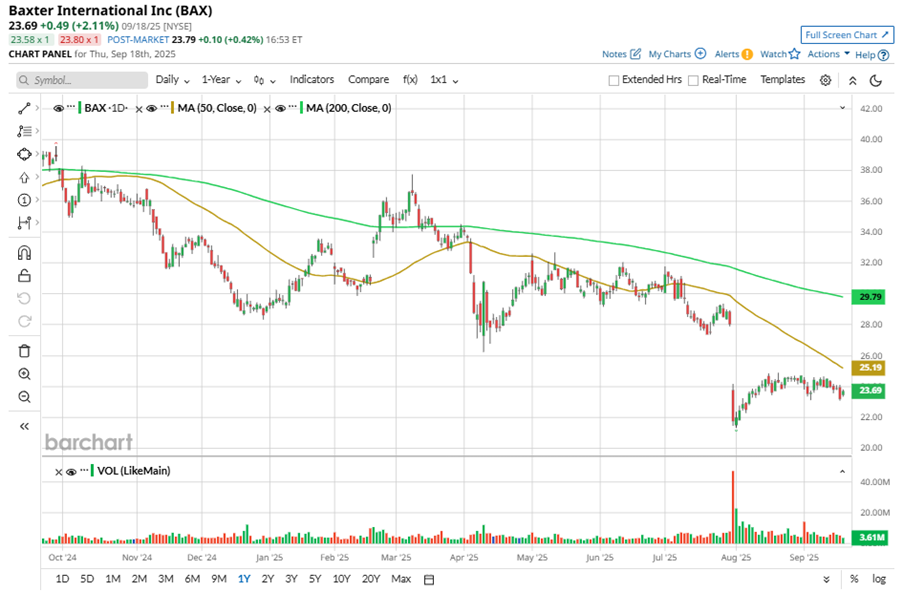The image size is (903, 592).
Task: Toggle percent scale
Action: pyautogui.click(x=854, y=579)
